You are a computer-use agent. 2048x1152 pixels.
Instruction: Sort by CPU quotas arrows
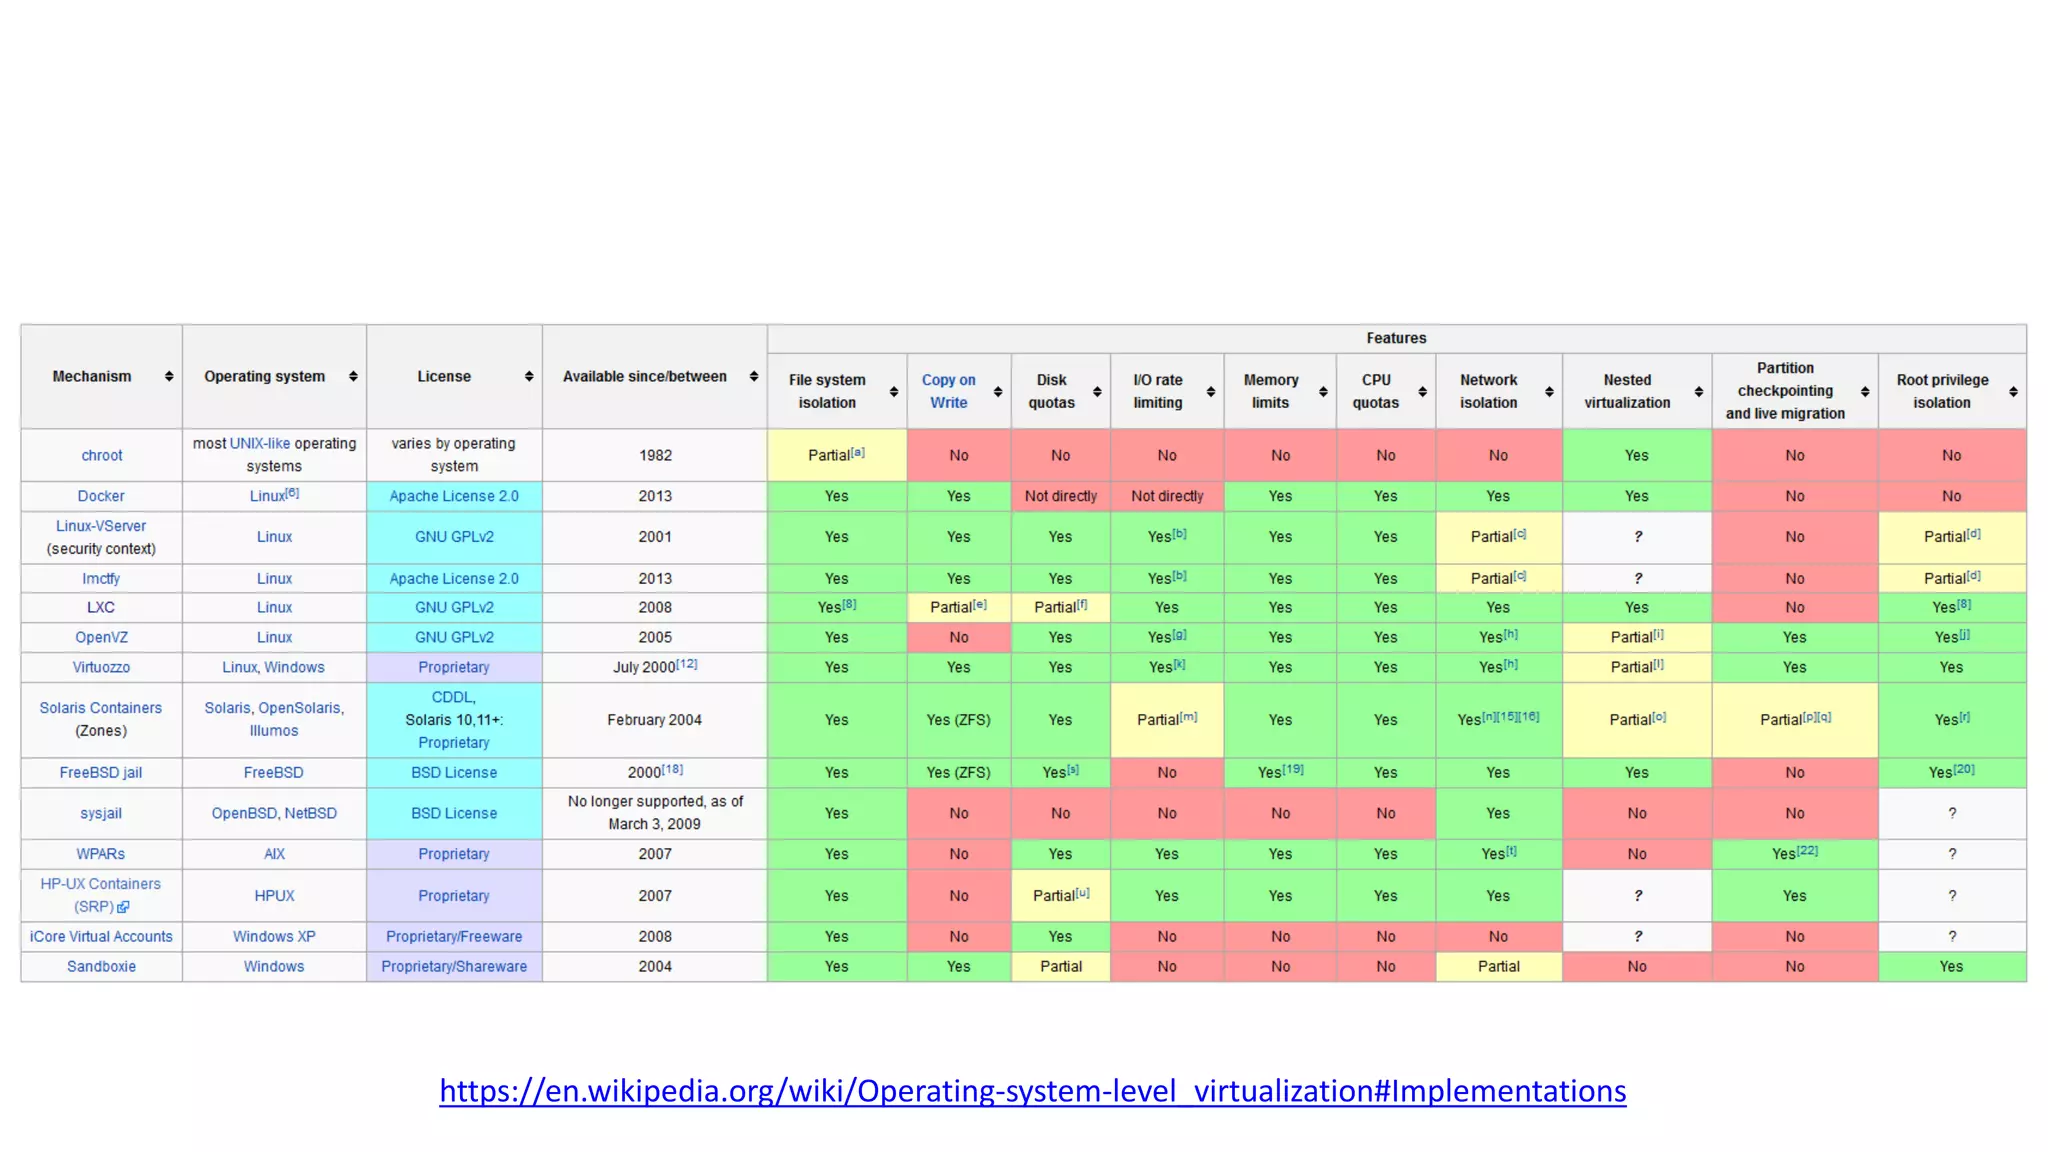tap(1422, 392)
